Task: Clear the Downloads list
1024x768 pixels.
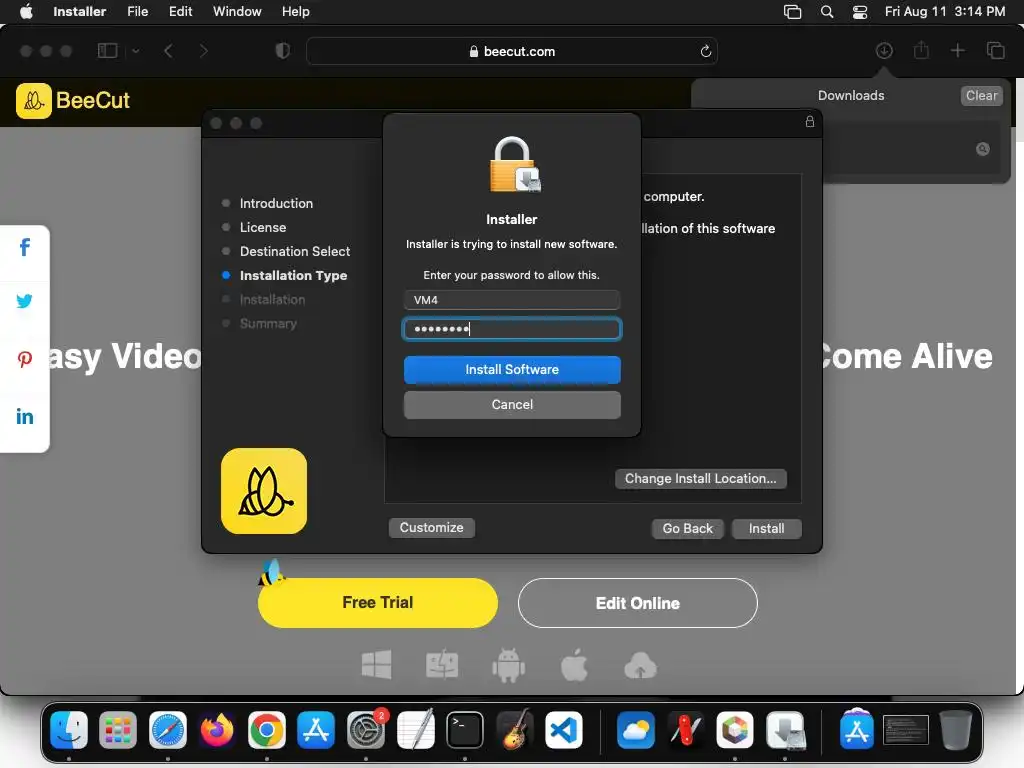Action: tap(981, 95)
